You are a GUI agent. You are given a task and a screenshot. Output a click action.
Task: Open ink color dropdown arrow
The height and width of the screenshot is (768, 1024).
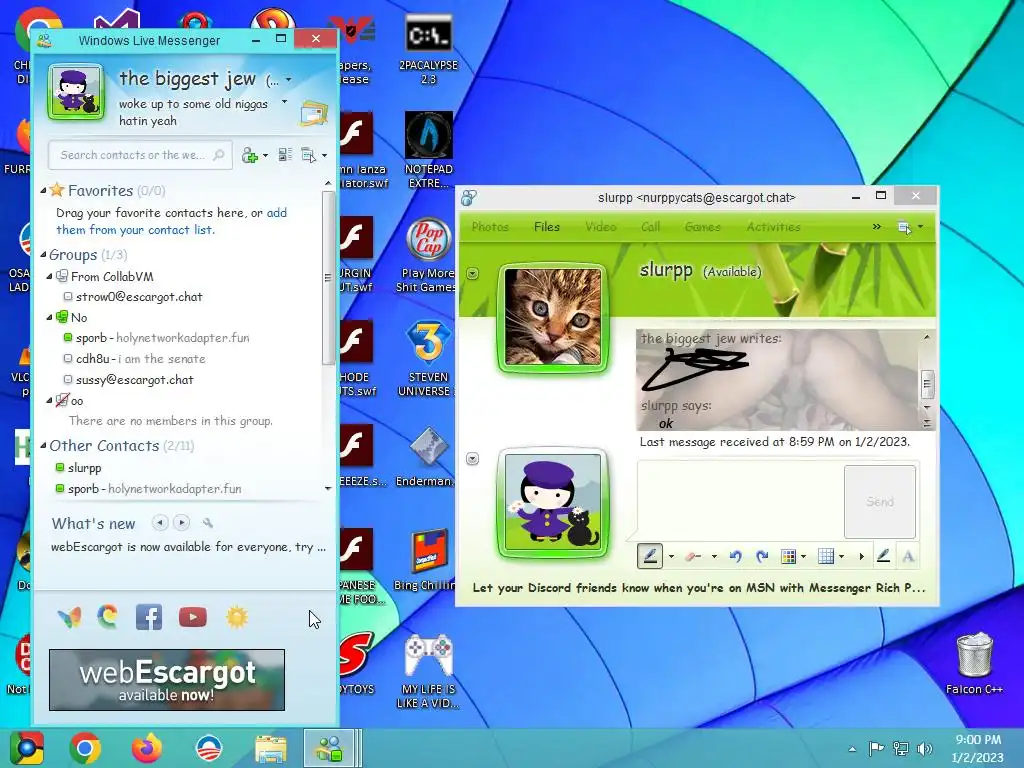(803, 557)
